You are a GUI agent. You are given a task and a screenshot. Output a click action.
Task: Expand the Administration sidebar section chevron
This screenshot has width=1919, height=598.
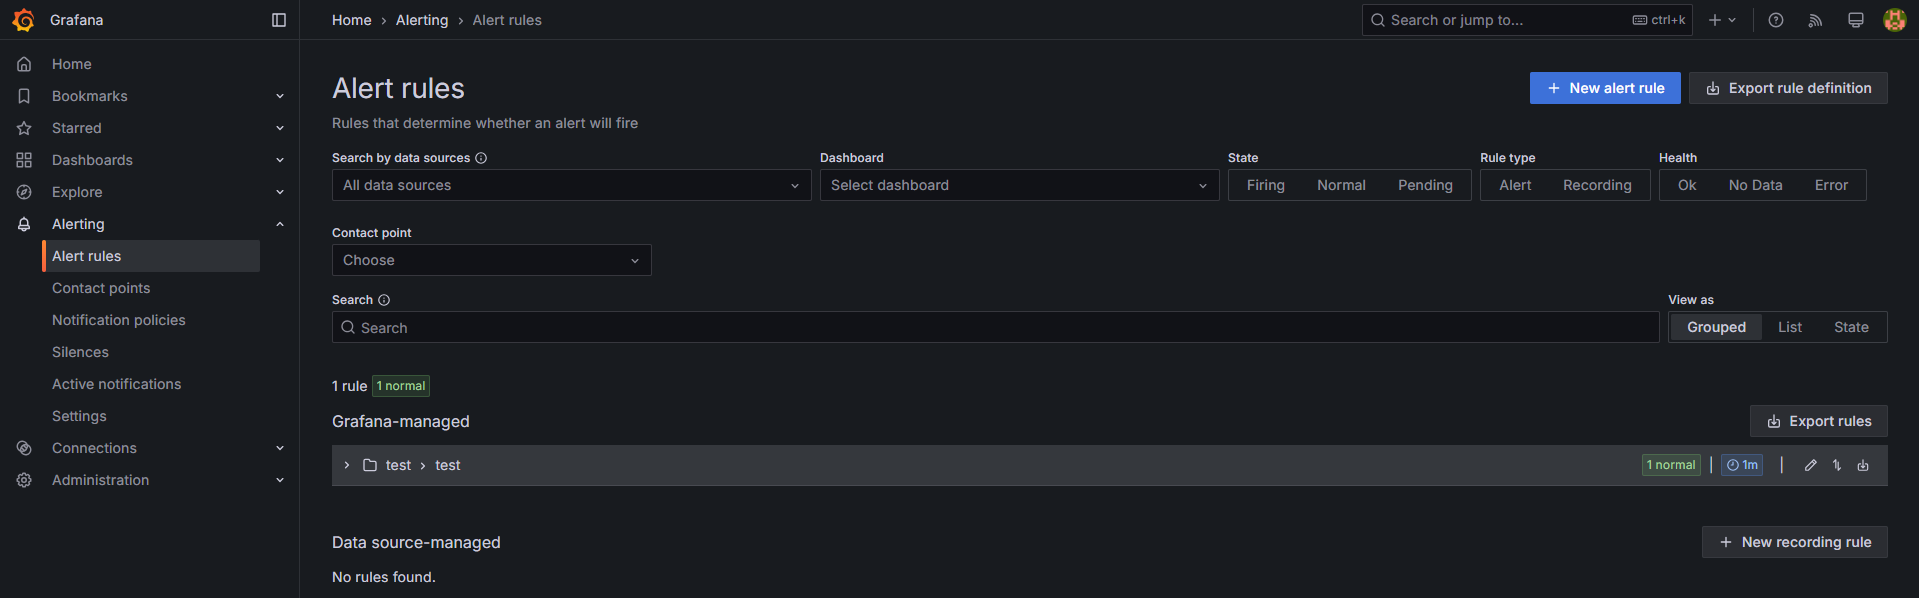(280, 480)
